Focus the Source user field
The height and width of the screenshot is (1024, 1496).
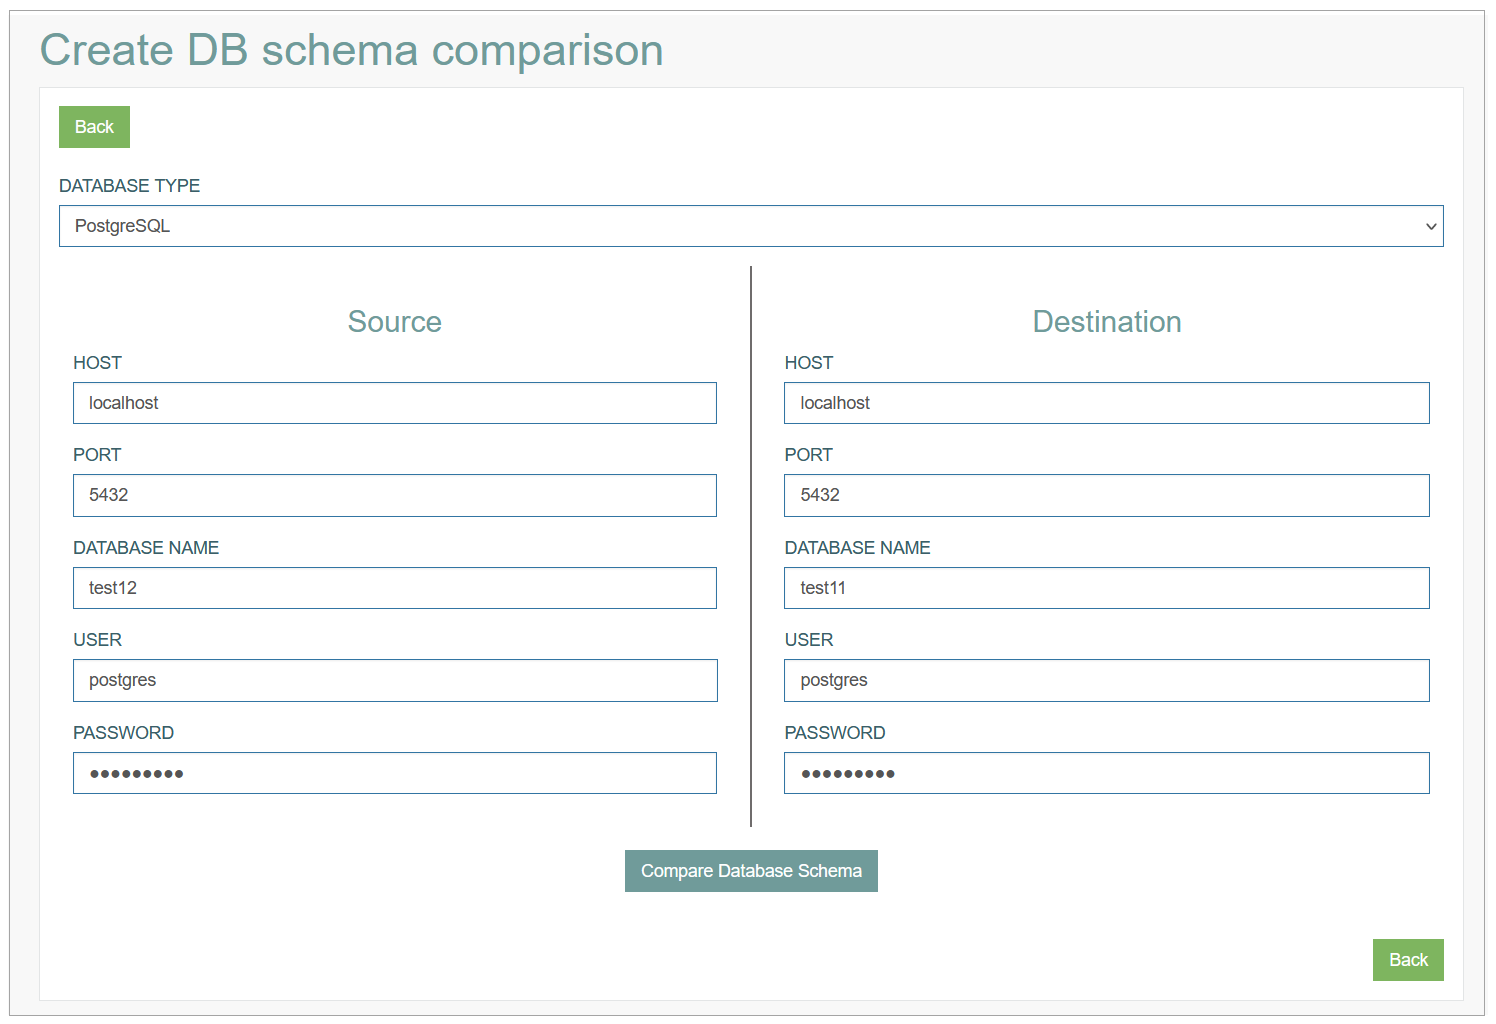click(395, 680)
